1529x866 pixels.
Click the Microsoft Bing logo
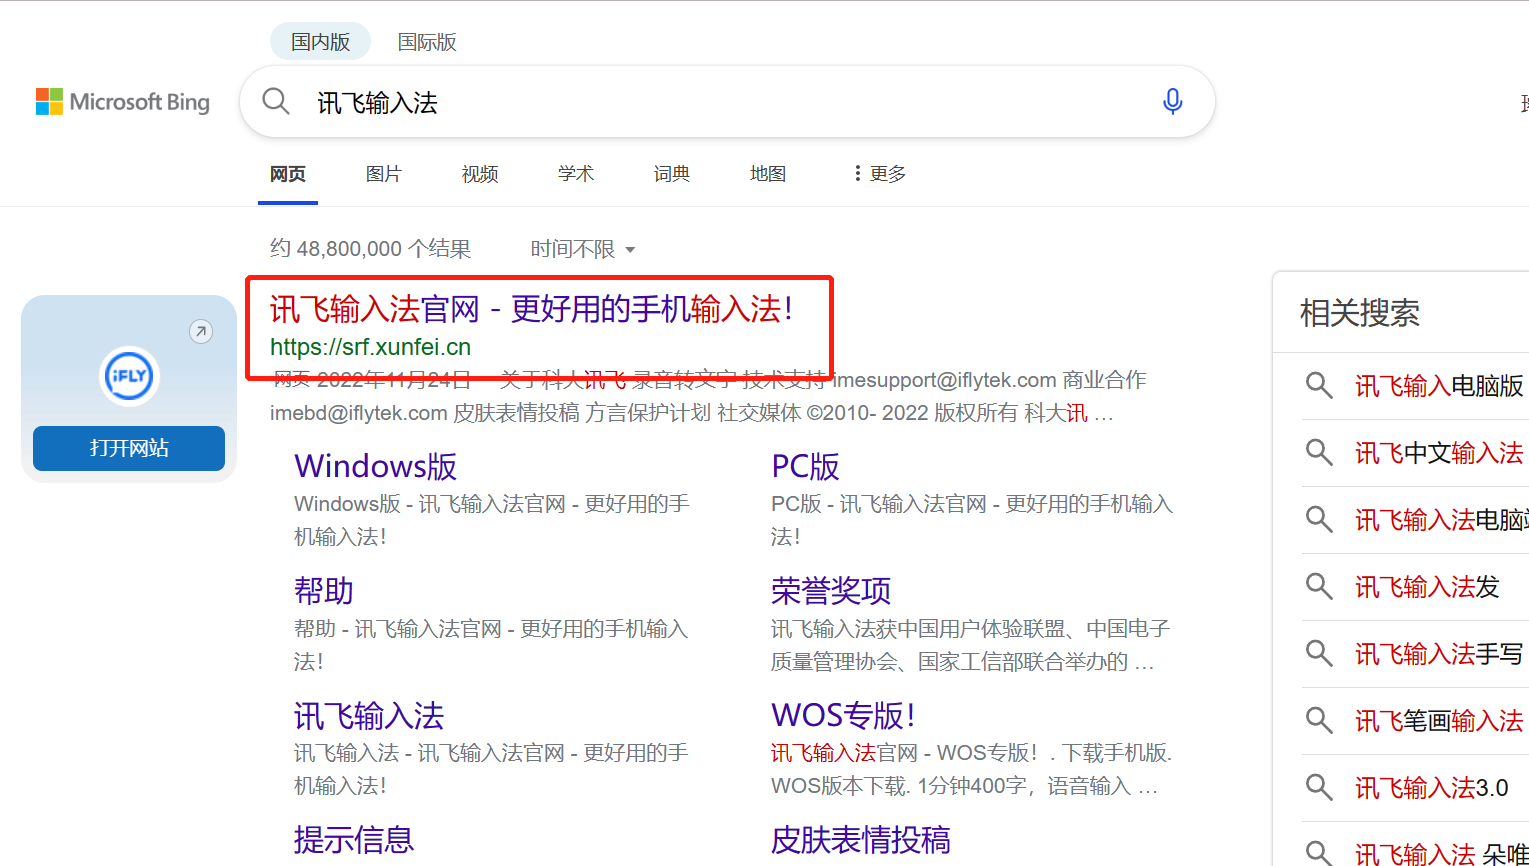tap(123, 102)
